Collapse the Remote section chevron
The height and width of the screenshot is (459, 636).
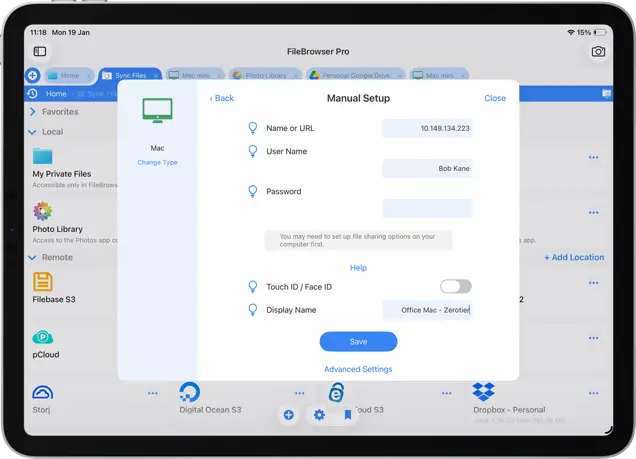[32, 257]
